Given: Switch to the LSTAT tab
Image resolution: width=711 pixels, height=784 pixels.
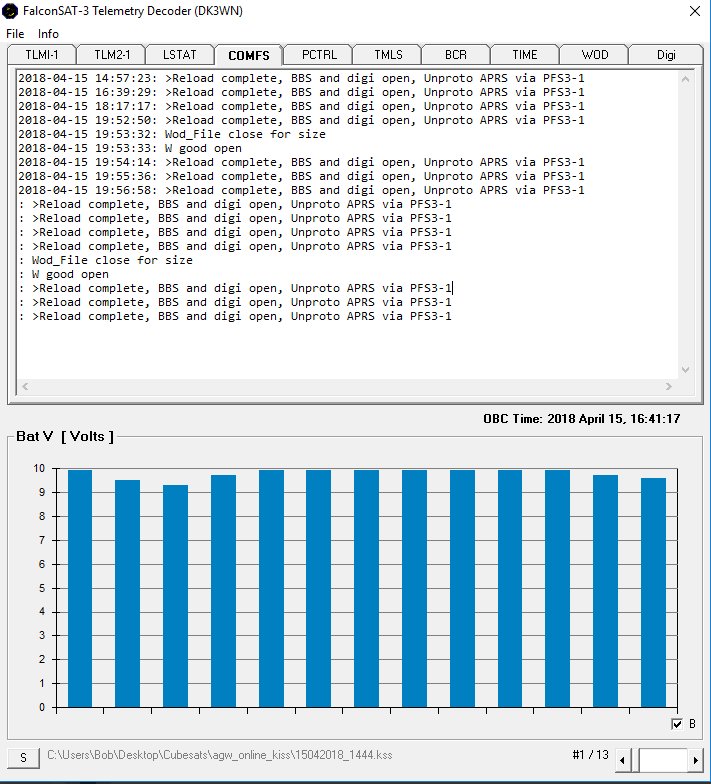Looking at the screenshot, I should 180,54.
